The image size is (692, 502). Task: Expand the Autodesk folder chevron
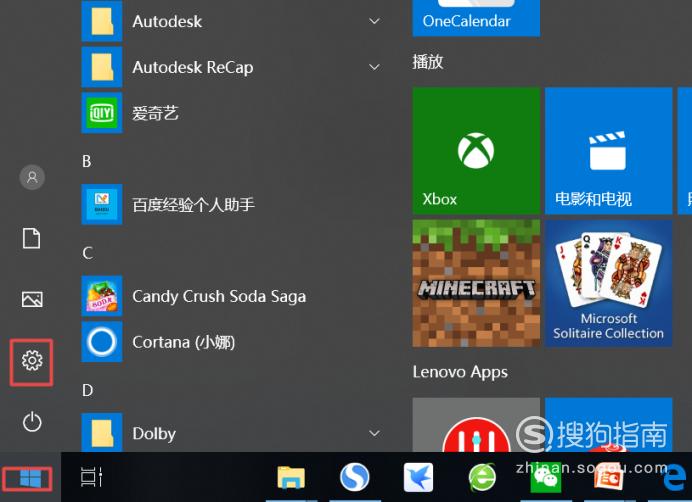(x=374, y=21)
